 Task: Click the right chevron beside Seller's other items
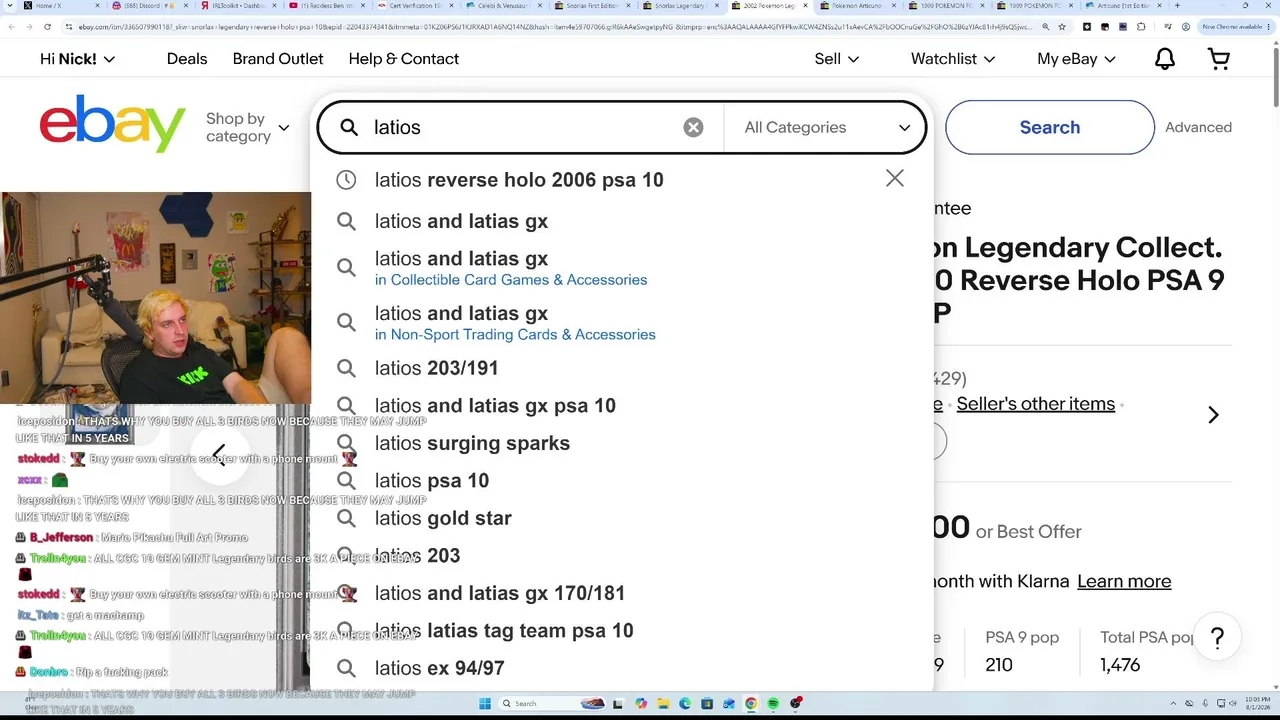[x=1213, y=415]
